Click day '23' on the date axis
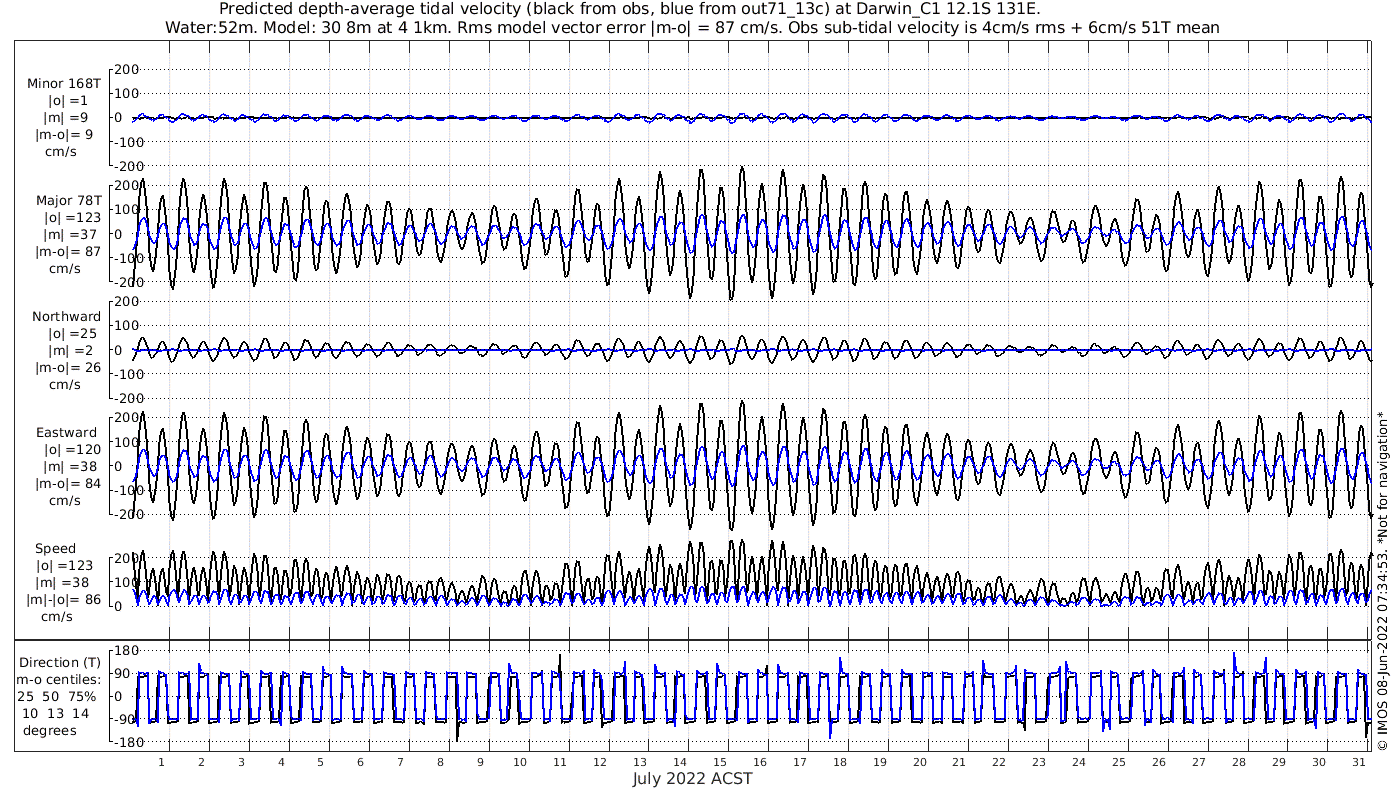1400x800 pixels. (1040, 762)
